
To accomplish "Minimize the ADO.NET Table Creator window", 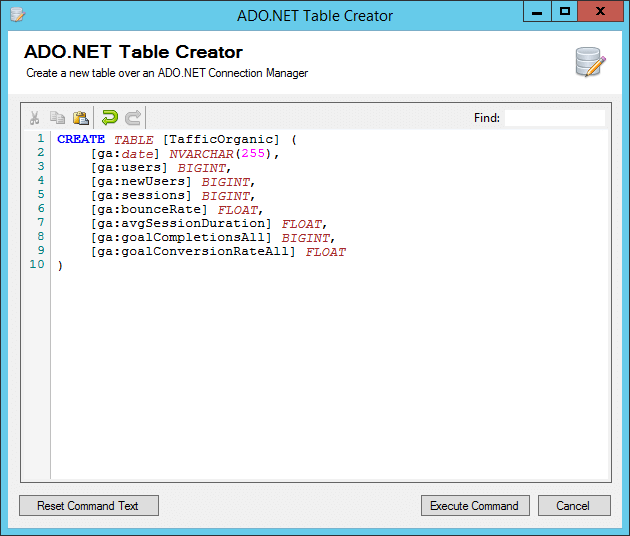I will pos(537,12).
